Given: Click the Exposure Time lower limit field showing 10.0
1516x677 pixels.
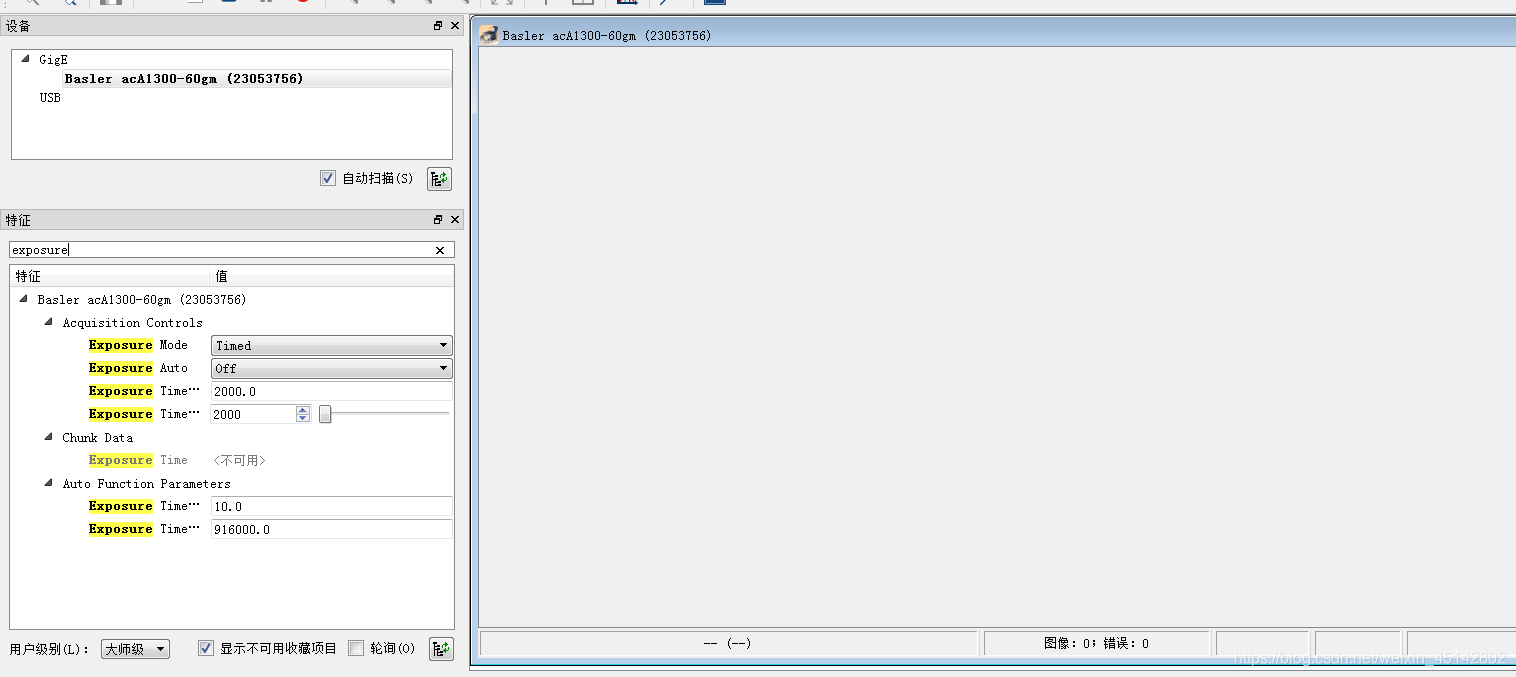Looking at the screenshot, I should 332,506.
